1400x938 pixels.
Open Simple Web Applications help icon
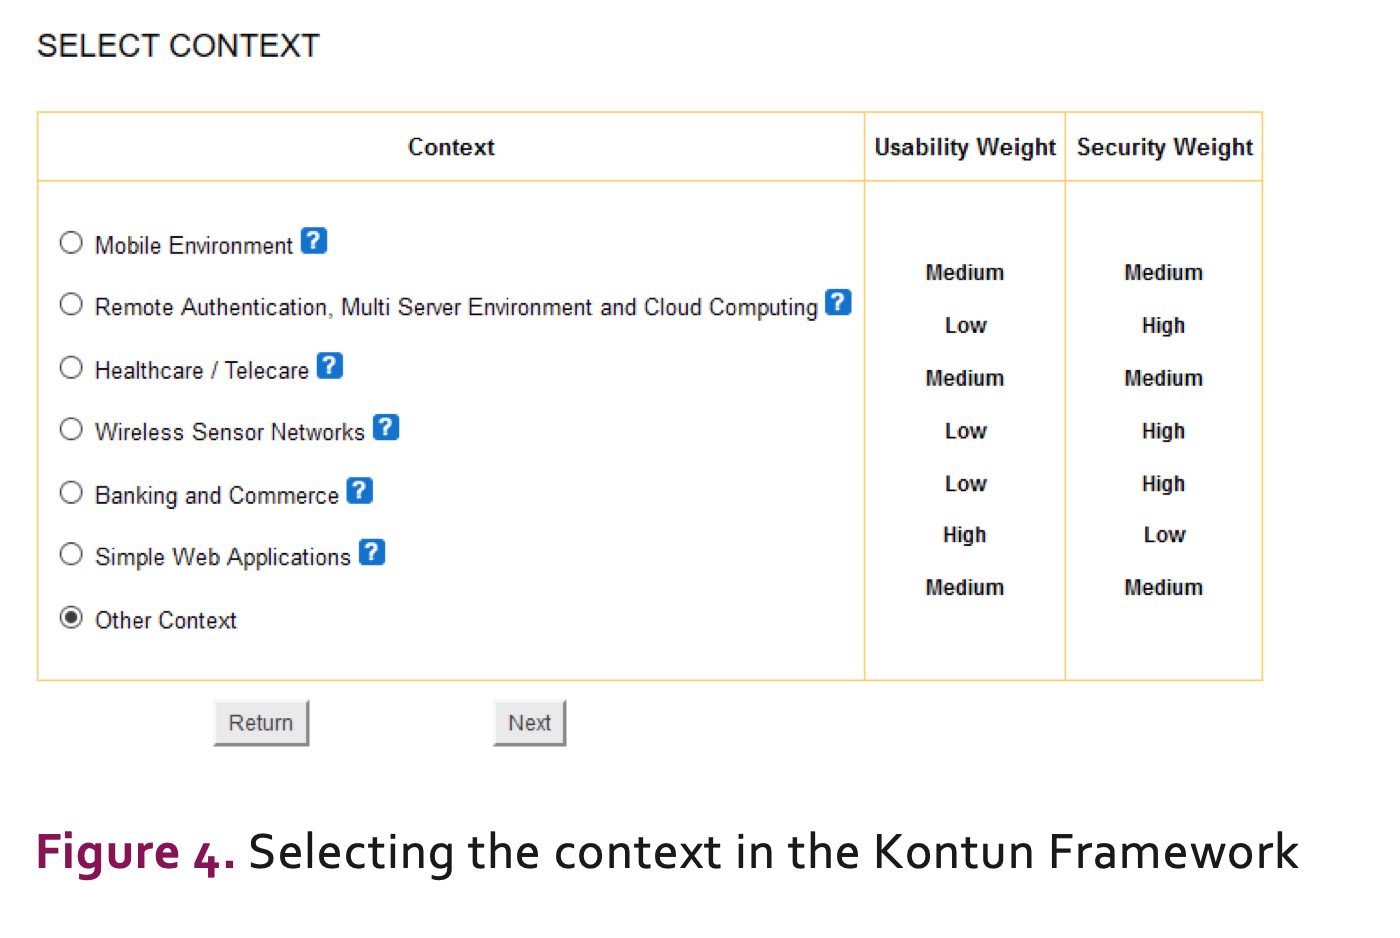372,552
